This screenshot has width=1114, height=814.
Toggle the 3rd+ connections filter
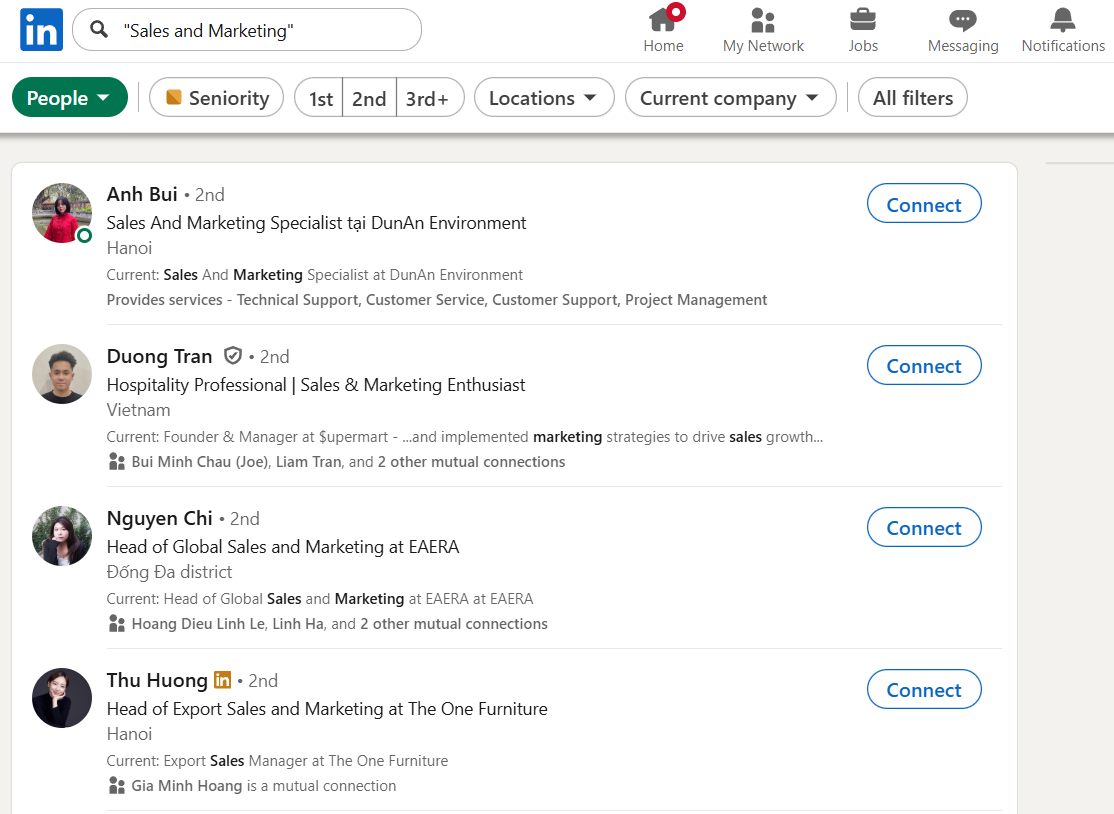pos(428,98)
